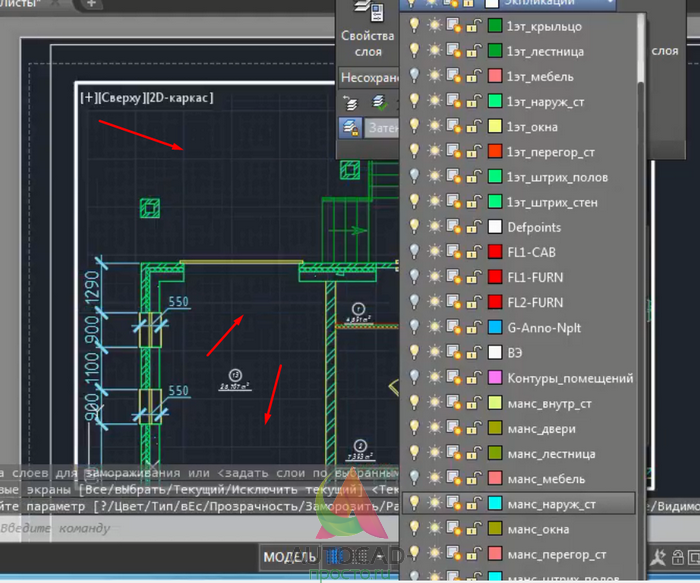Open the Свойства слоя layer properties manager
700x583 pixels.
pyautogui.click(x=368, y=29)
